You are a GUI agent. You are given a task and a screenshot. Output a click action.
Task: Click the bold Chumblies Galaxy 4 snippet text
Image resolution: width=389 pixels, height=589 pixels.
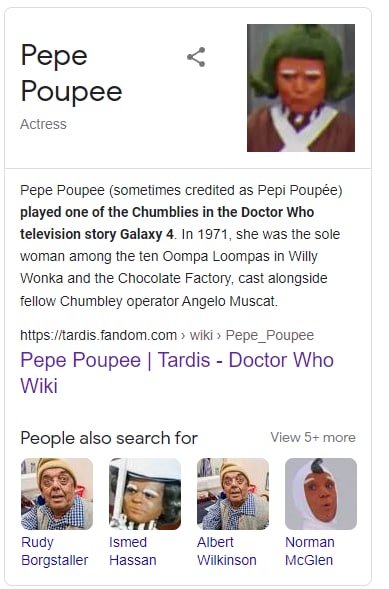(x=167, y=223)
